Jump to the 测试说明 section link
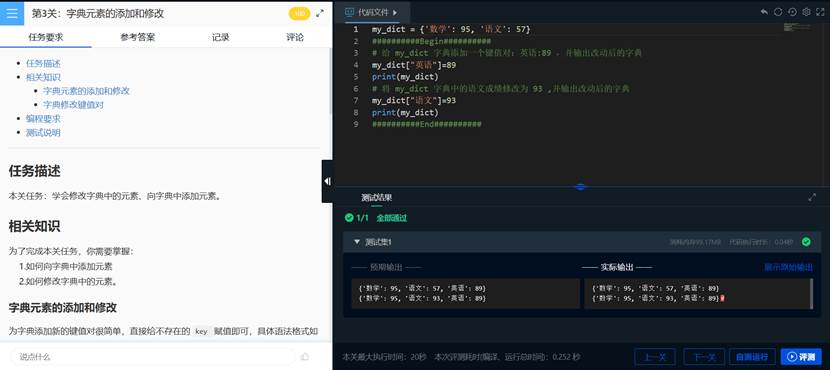This screenshot has width=830, height=370. 43,132
